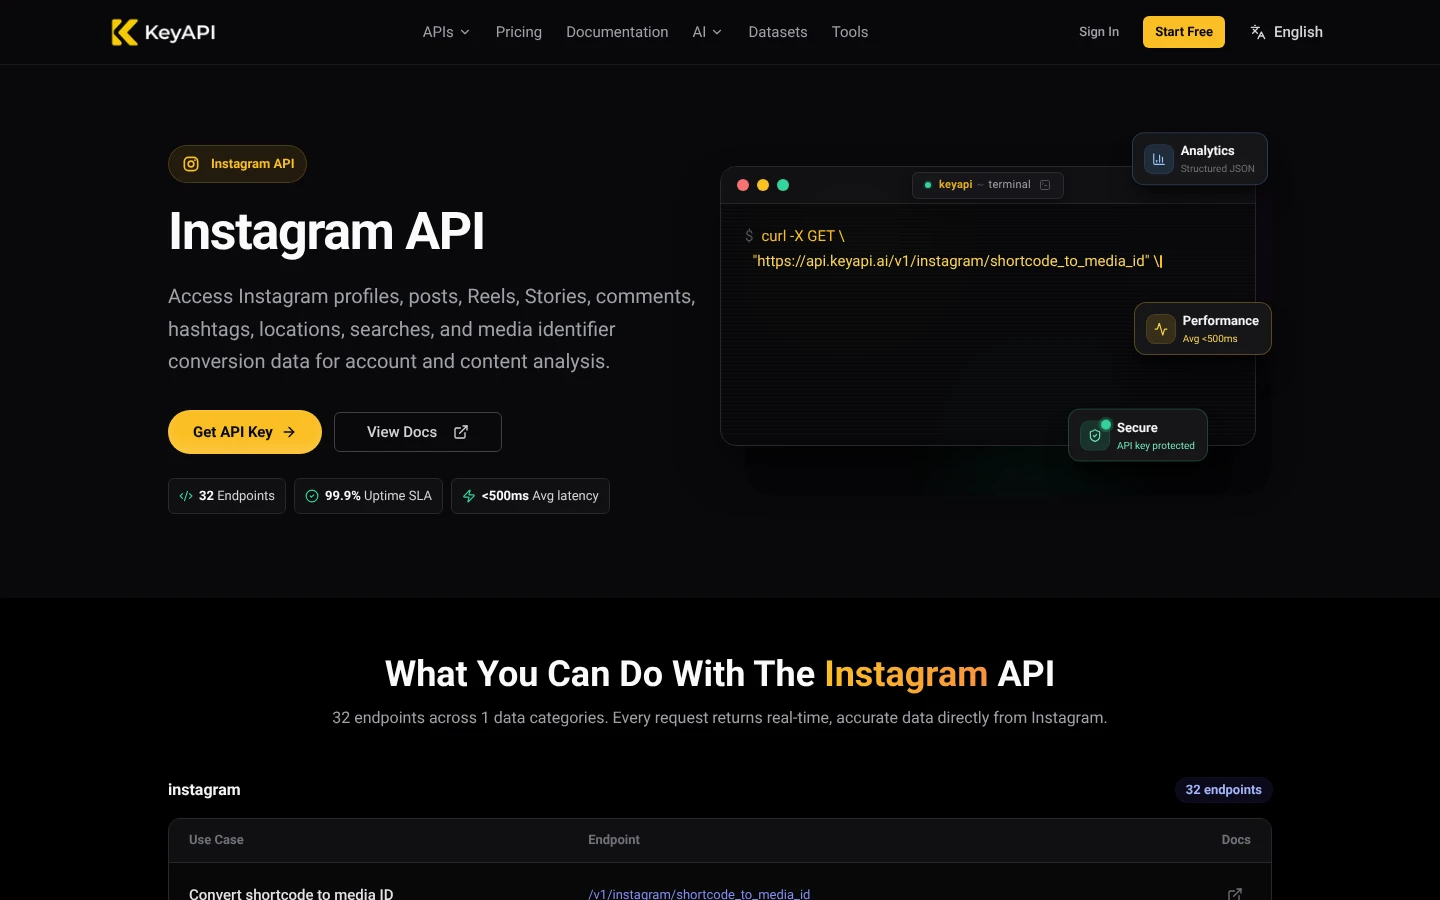Click the 32 Endpoints stat chip
The image size is (1440, 900).
click(x=227, y=496)
